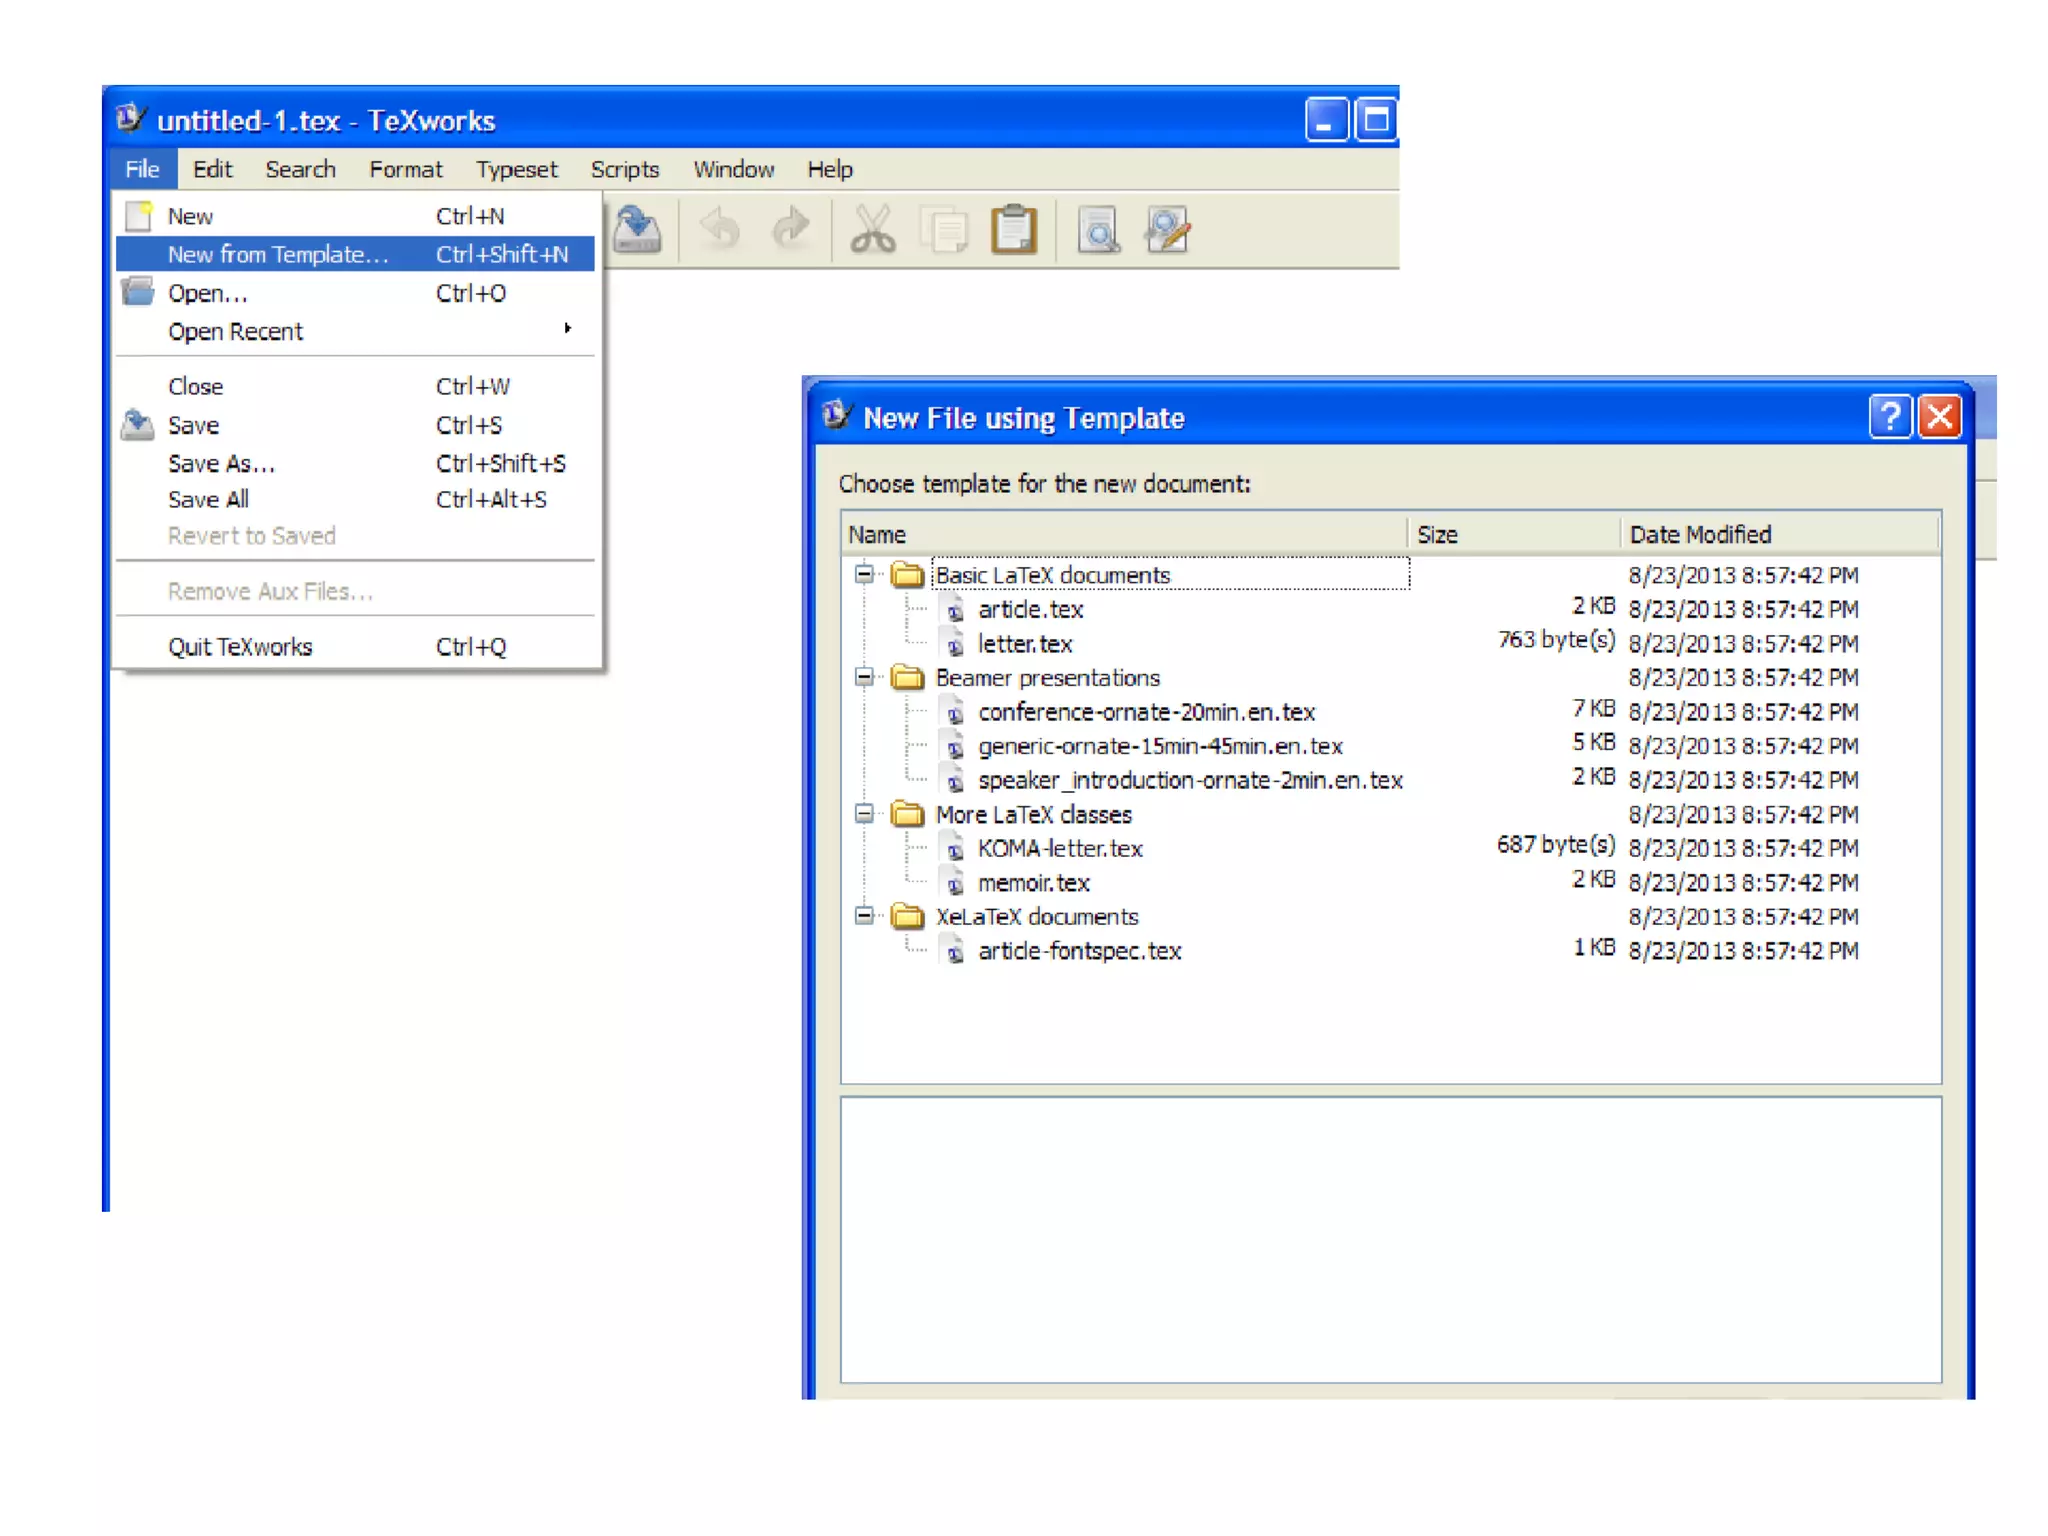This screenshot has width=2048, height=1536.
Task: Click the Cut scissors icon
Action: 872,230
